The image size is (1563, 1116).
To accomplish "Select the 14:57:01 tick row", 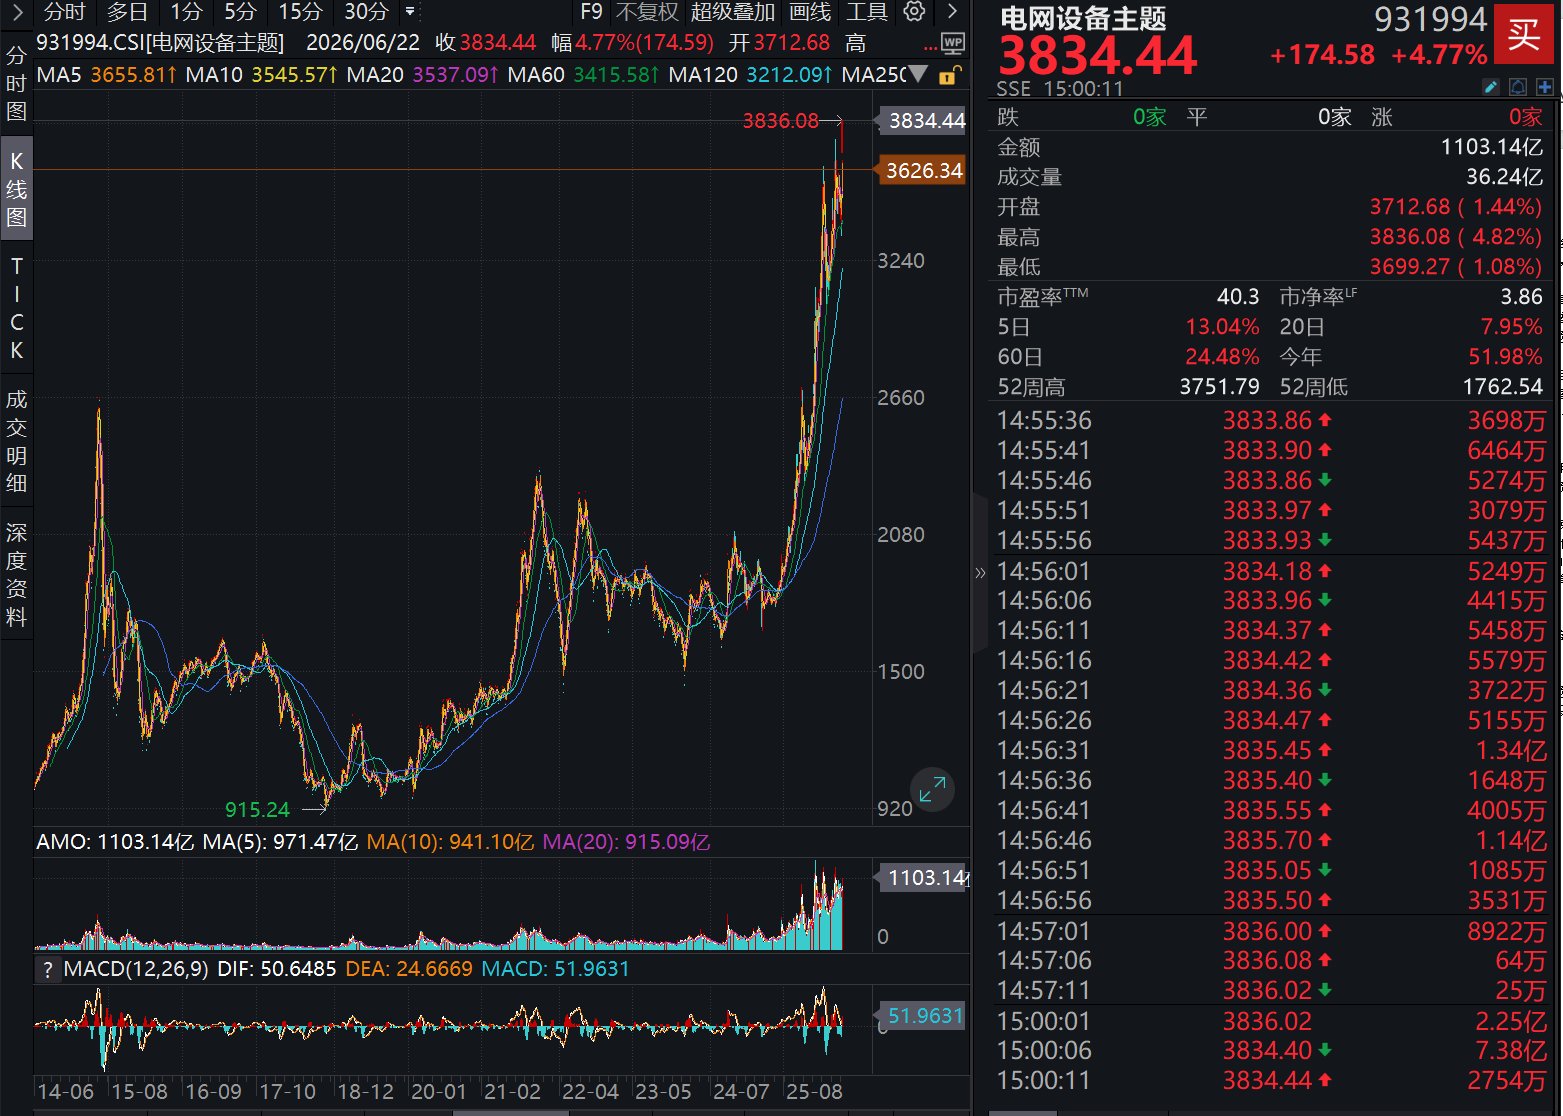I will click(1271, 931).
